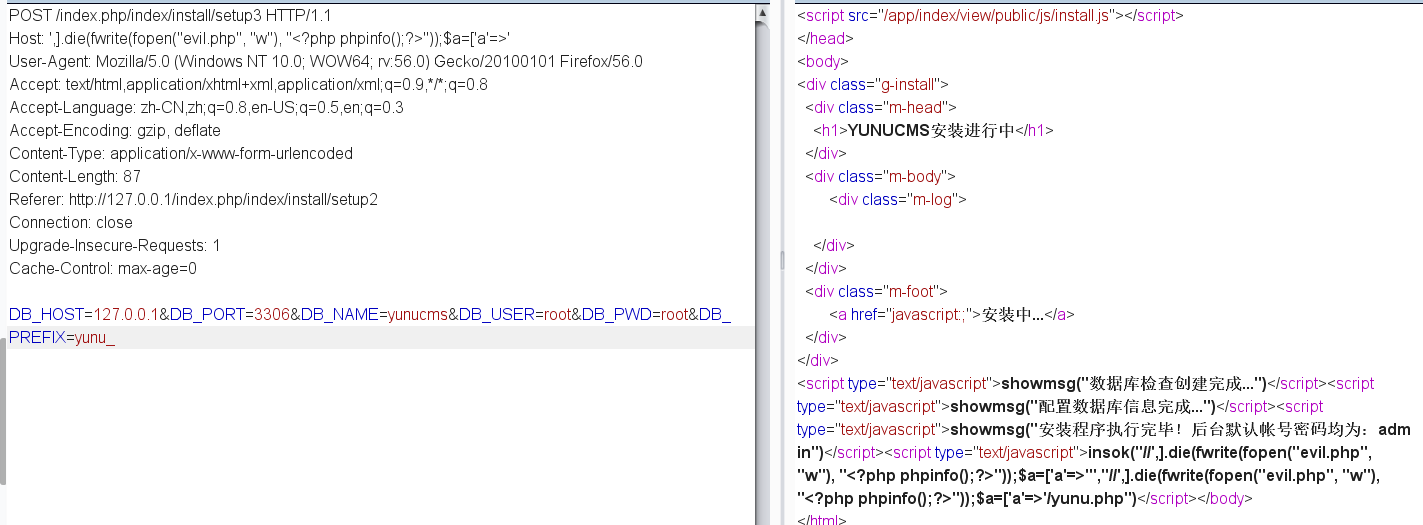Image resolution: width=1423 pixels, height=525 pixels.
Task: Click the 3306 port value
Action: click(272, 315)
